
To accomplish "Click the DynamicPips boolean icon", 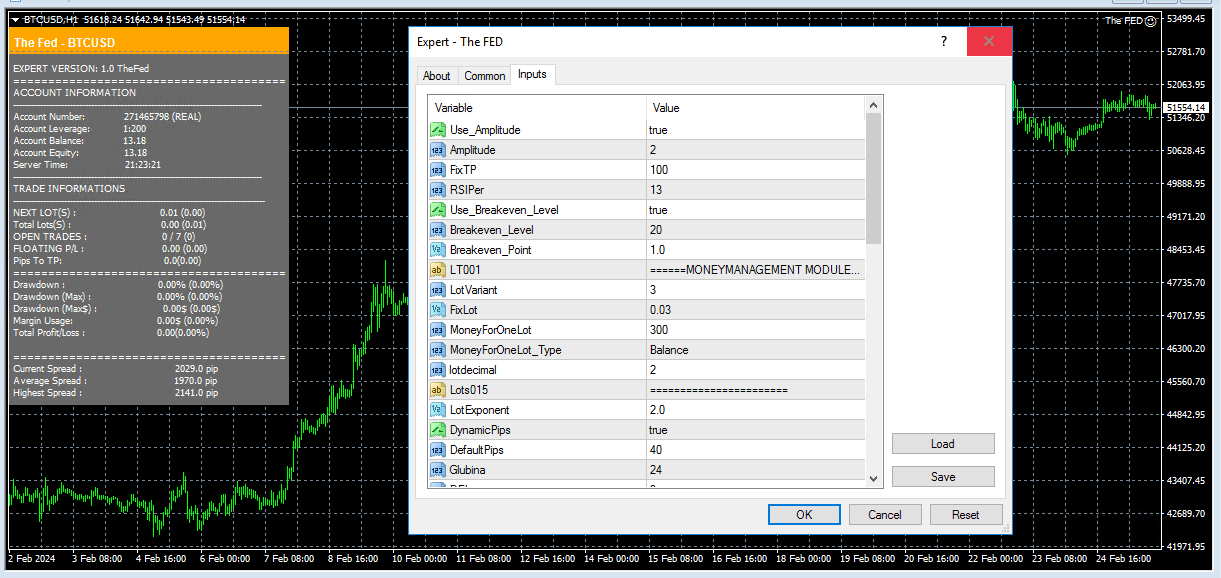I will point(437,430).
